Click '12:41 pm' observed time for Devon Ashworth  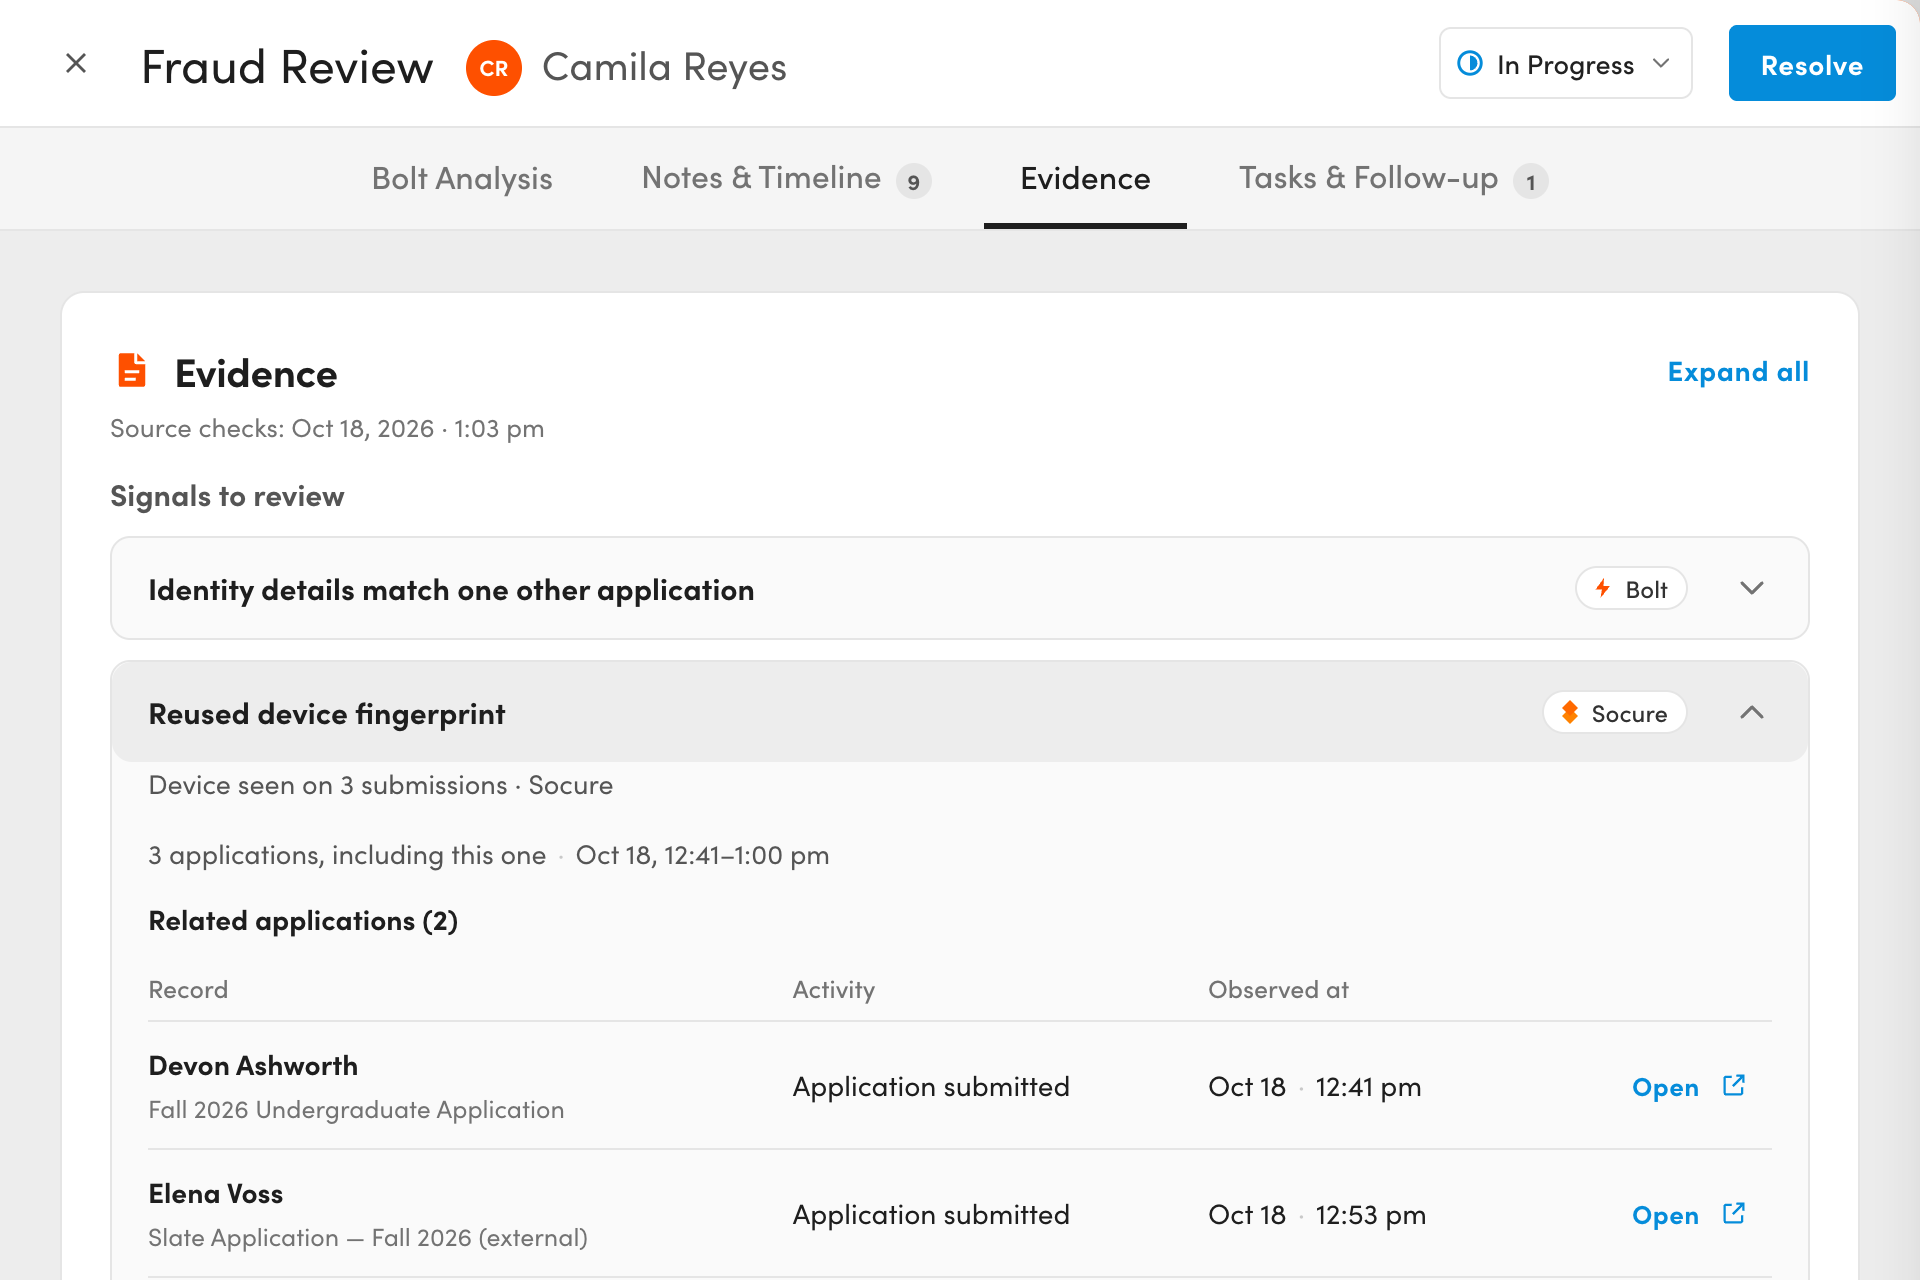[x=1368, y=1087]
